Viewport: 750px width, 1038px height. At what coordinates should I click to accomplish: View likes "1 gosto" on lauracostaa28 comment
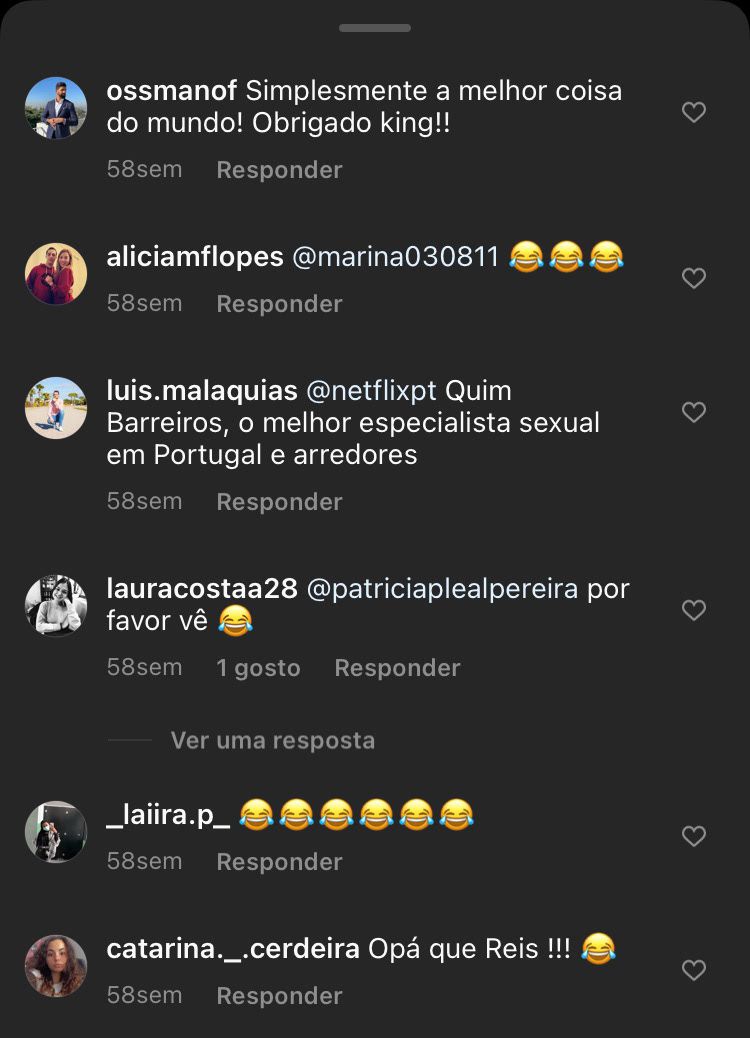(x=258, y=668)
